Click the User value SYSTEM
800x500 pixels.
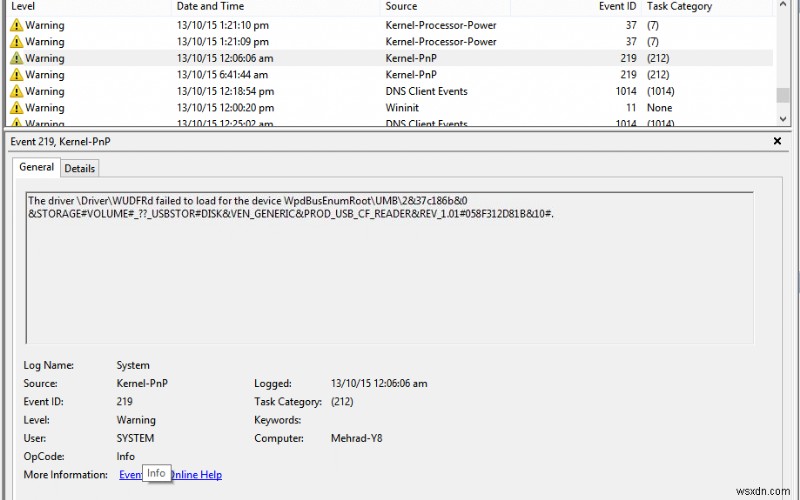[x=135, y=438]
